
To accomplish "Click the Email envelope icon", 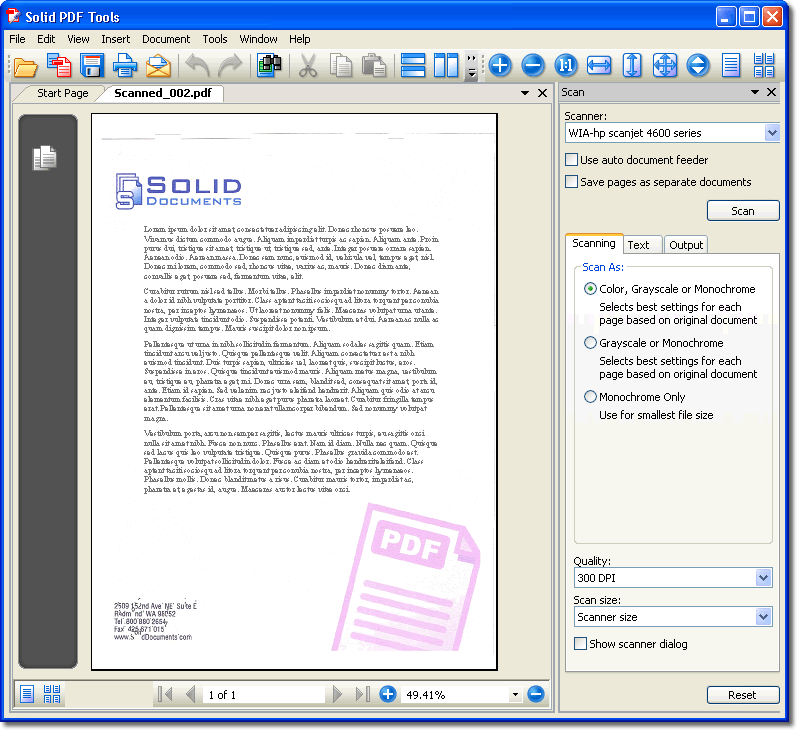I will point(158,67).
